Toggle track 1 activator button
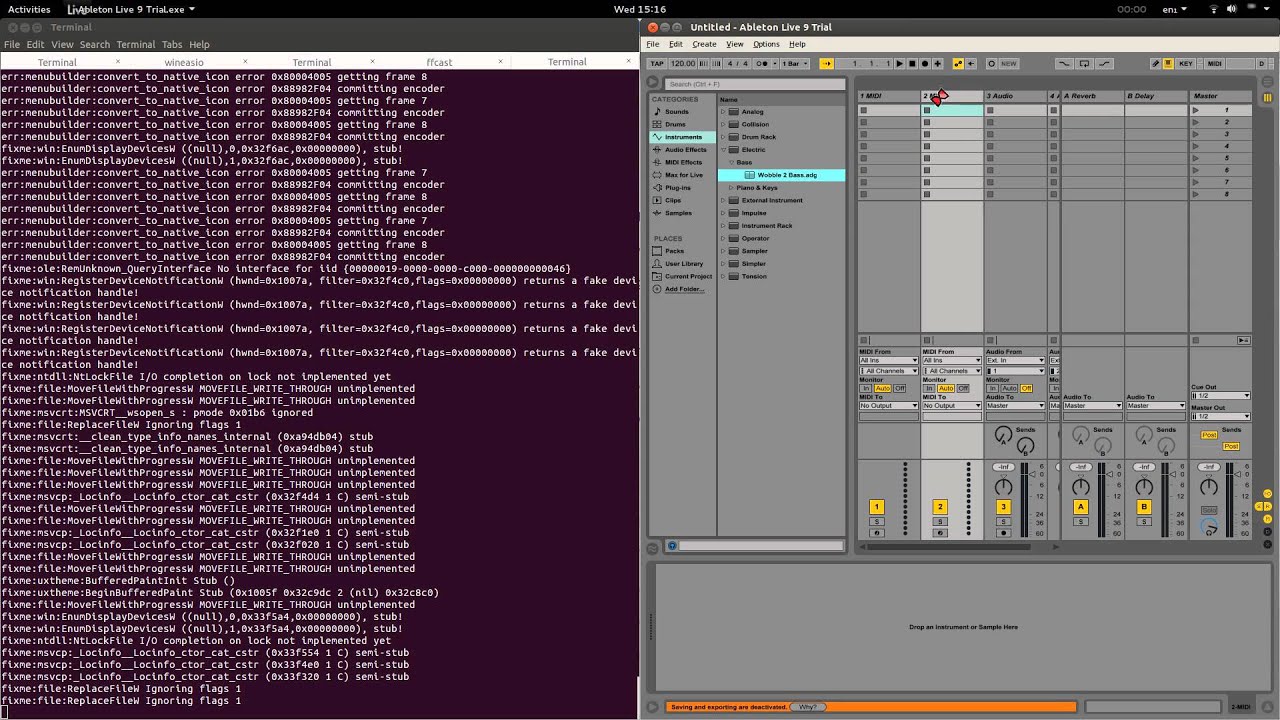Image resolution: width=1280 pixels, height=720 pixels. pos(876,507)
